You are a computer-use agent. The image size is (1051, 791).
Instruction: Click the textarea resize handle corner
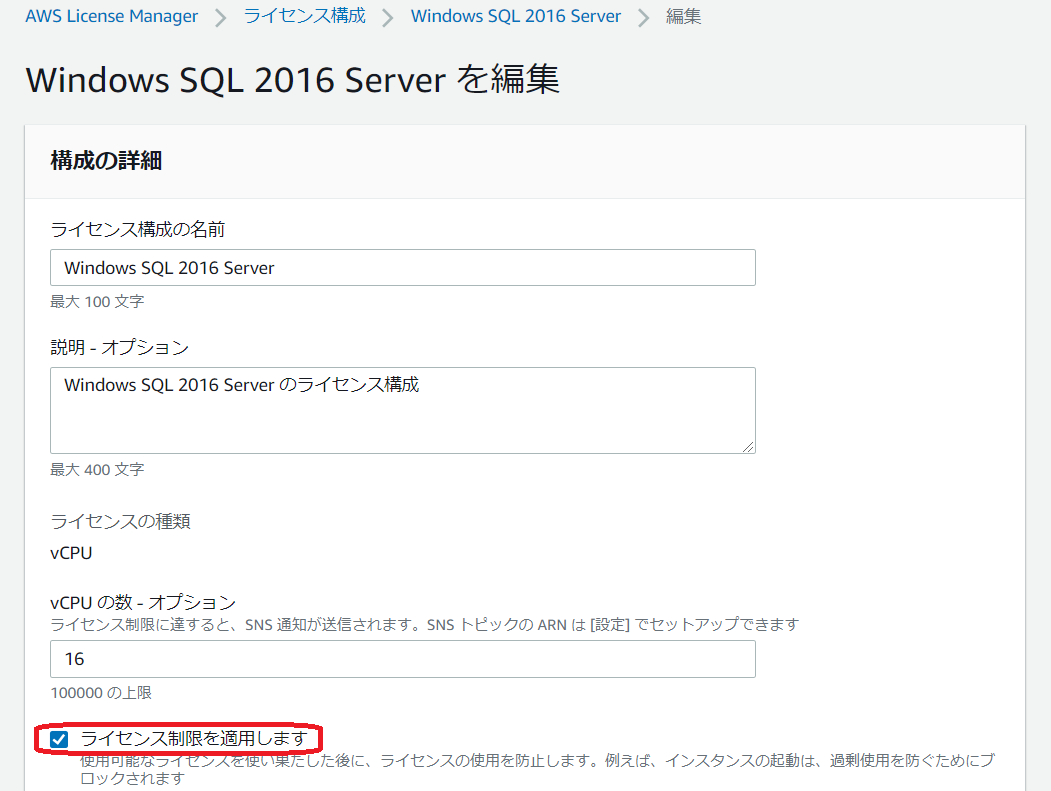(748, 446)
